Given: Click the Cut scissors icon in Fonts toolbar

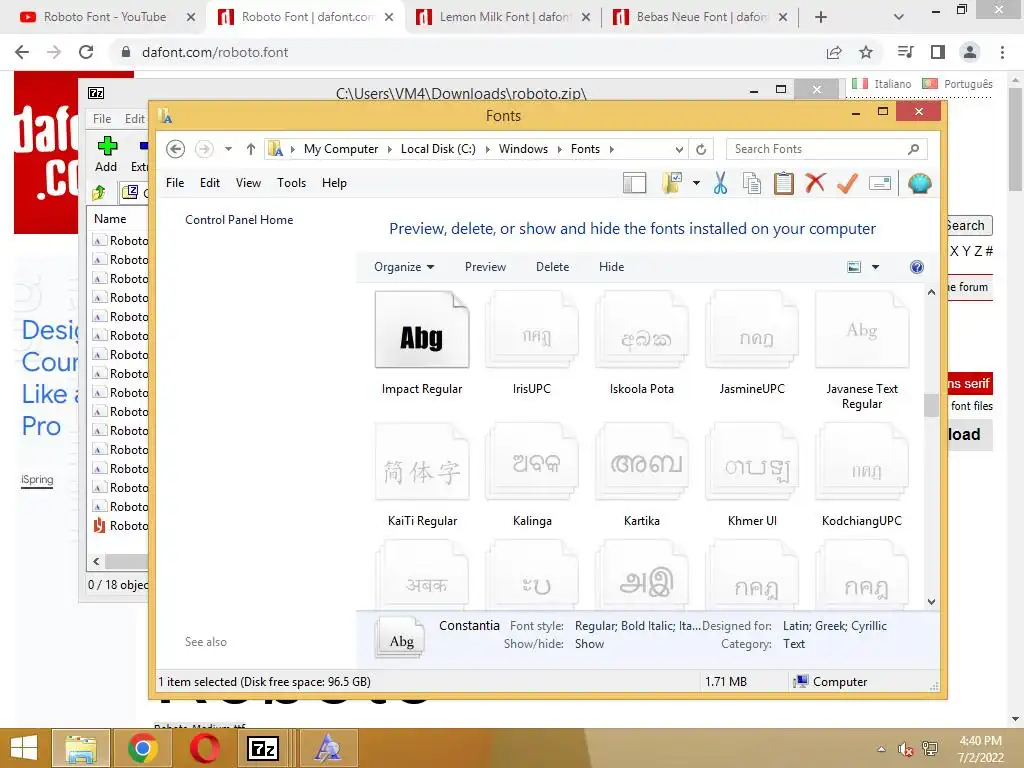Looking at the screenshot, I should pyautogui.click(x=720, y=184).
